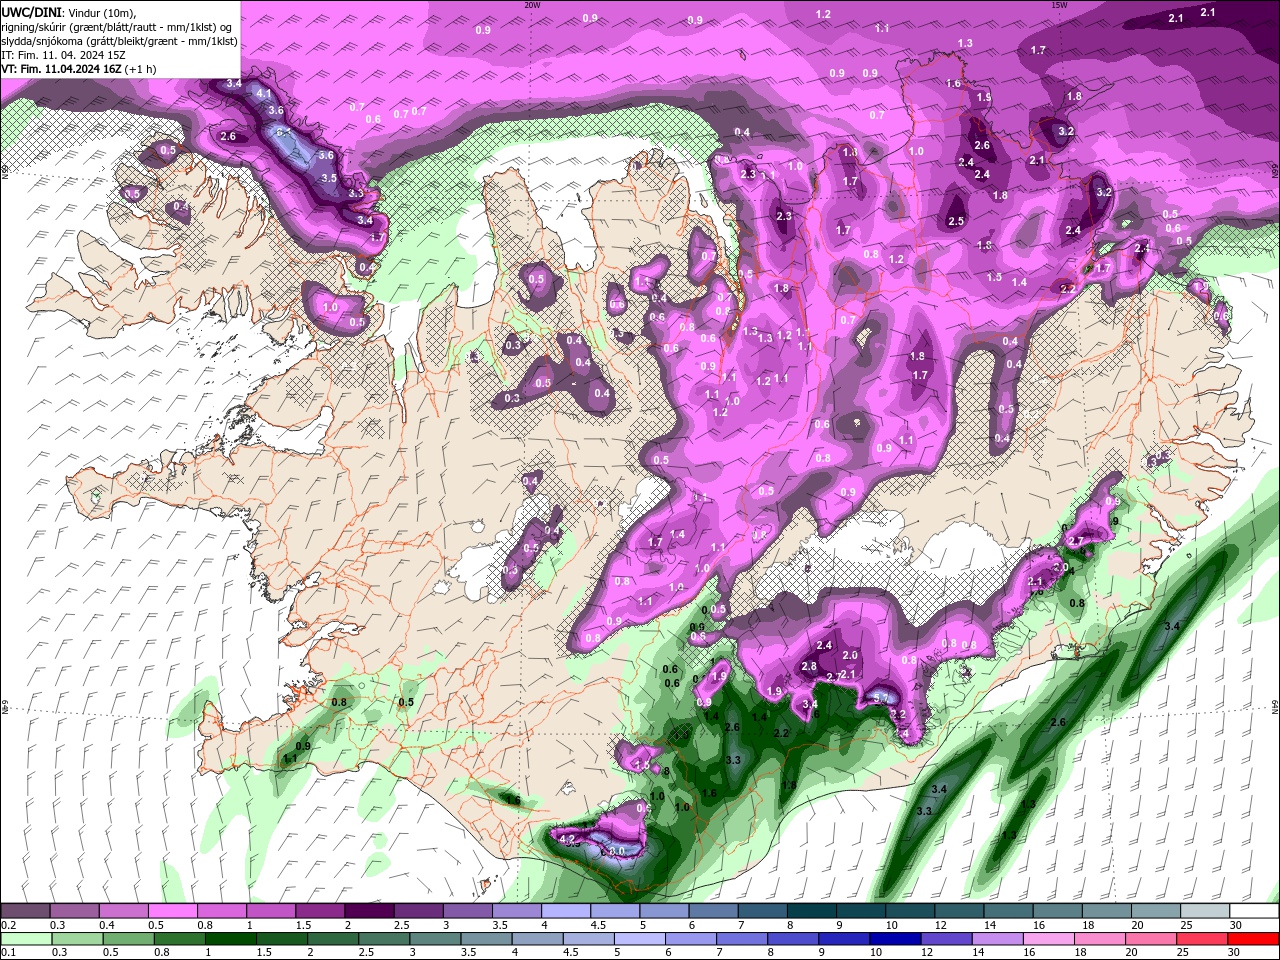This screenshot has width=1280, height=960.
Task: Pick the white swatch at 30 in snow scale
Action: (x=1254, y=911)
